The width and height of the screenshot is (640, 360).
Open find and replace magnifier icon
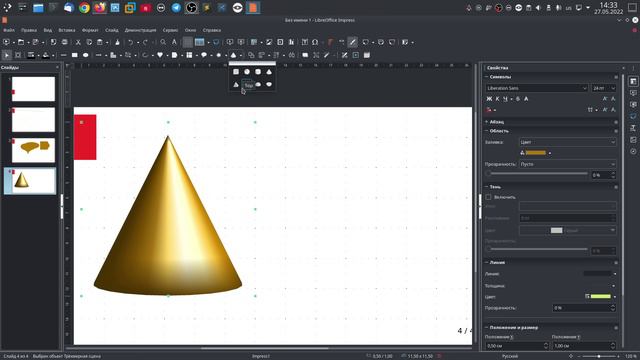163,42
